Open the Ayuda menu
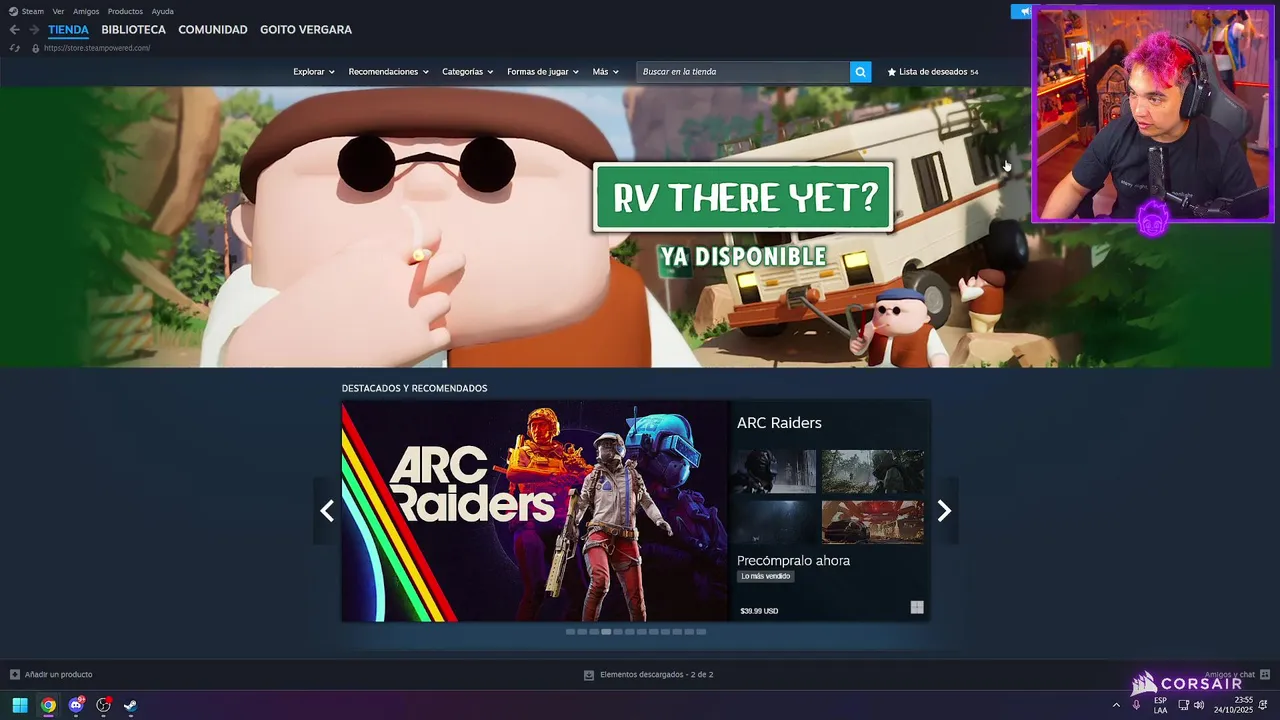1280x720 pixels. pos(162,12)
